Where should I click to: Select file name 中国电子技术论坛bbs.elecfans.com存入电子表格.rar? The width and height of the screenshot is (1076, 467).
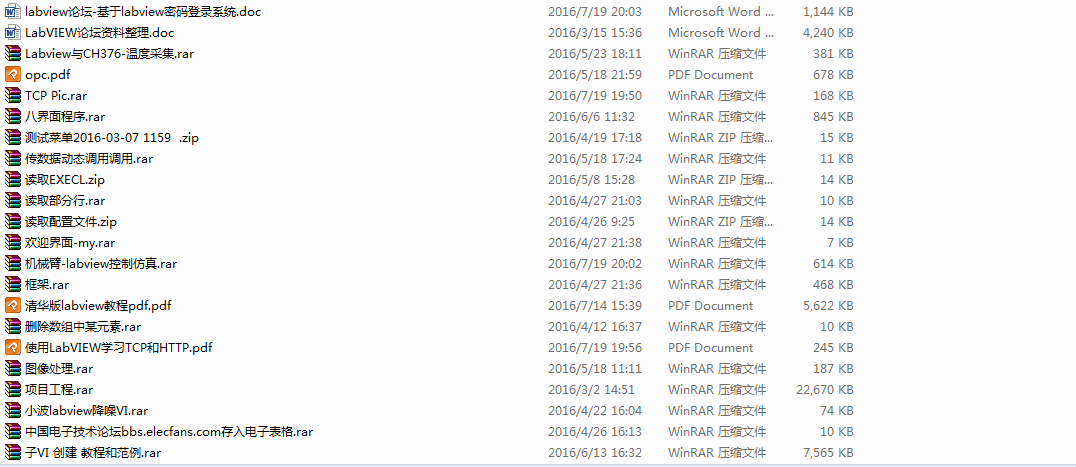pos(169,432)
